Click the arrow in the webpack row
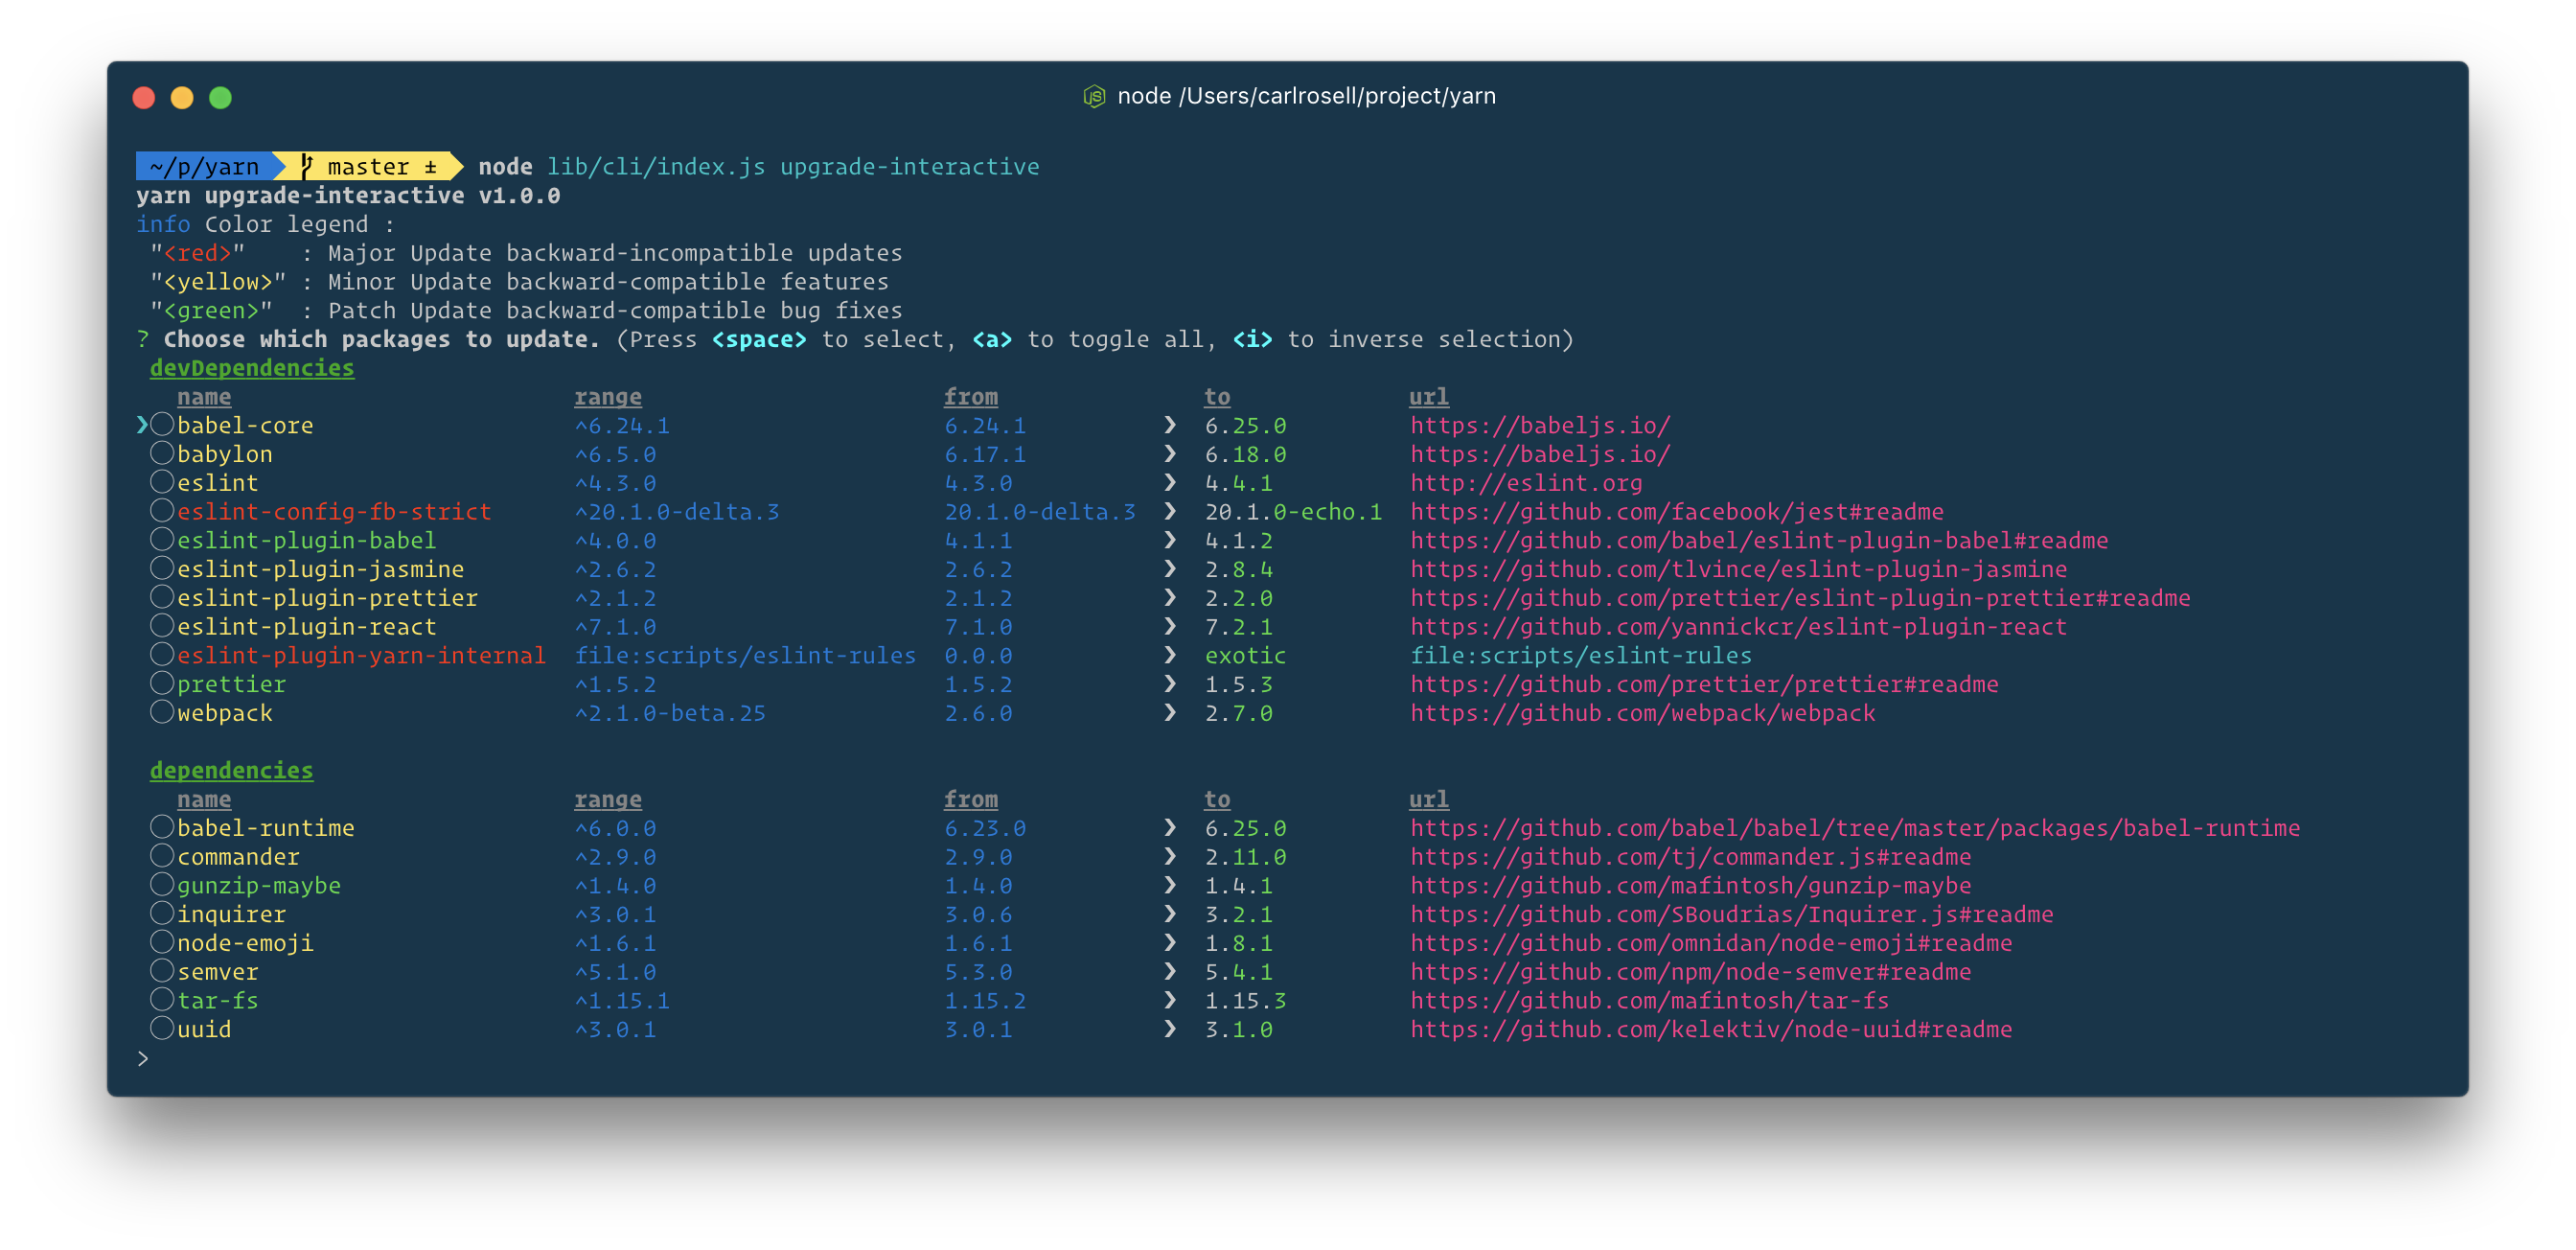This screenshot has height=1250, width=2576. pos(1170,713)
